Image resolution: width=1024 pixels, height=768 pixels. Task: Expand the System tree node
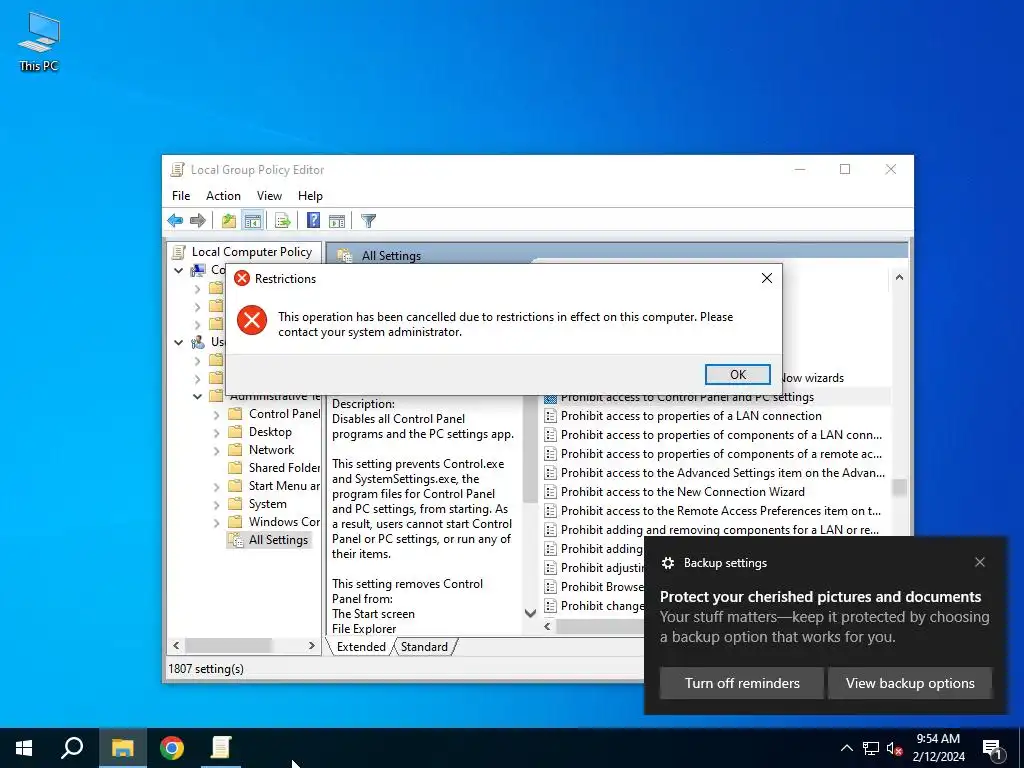(x=216, y=504)
